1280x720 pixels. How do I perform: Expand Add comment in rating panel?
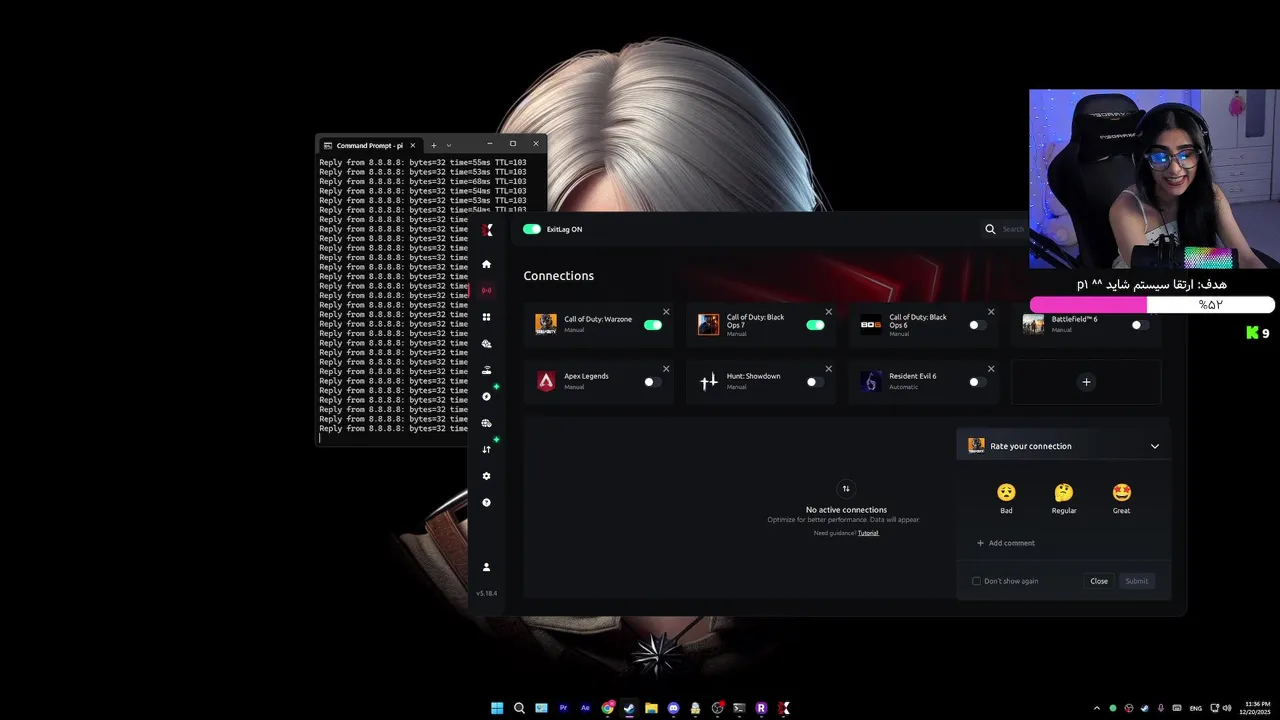click(1006, 543)
